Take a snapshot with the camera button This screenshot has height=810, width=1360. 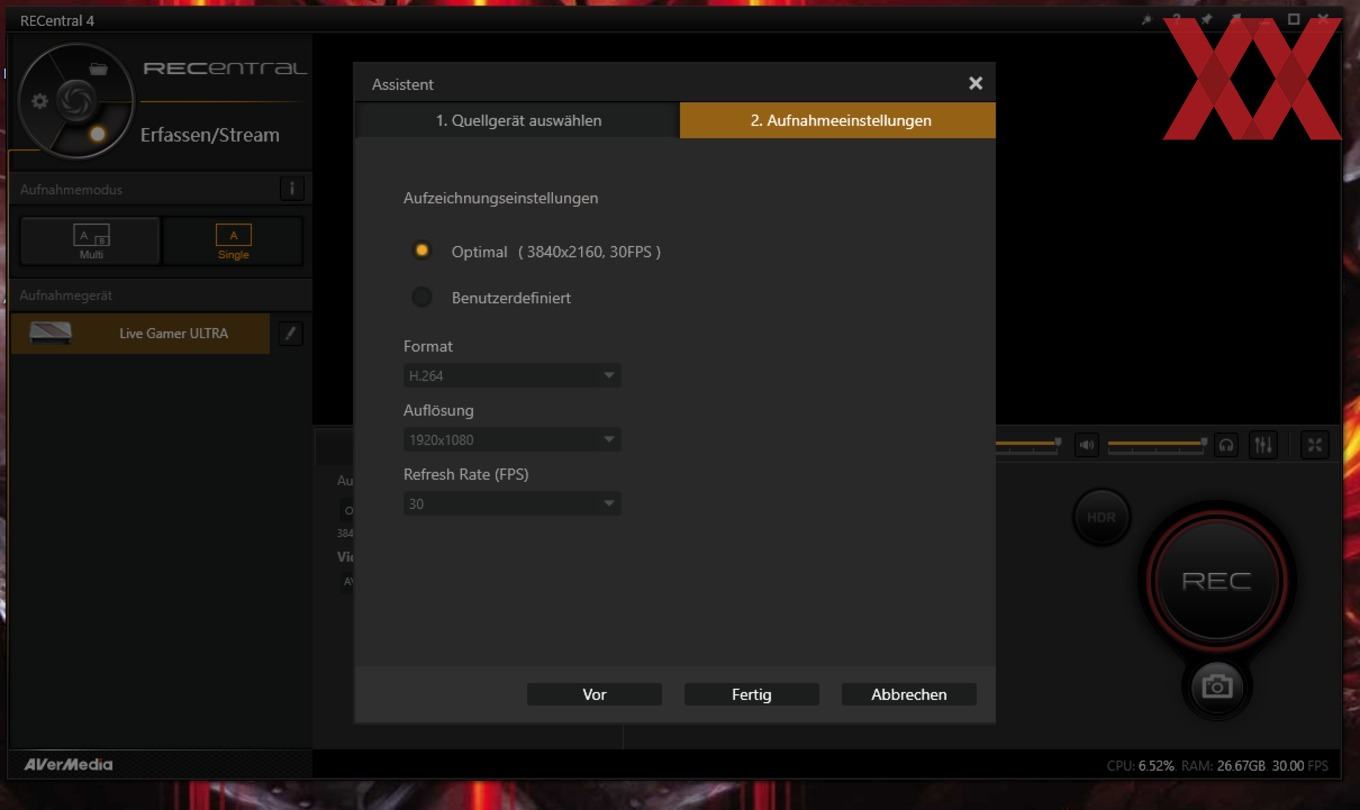(x=1217, y=686)
